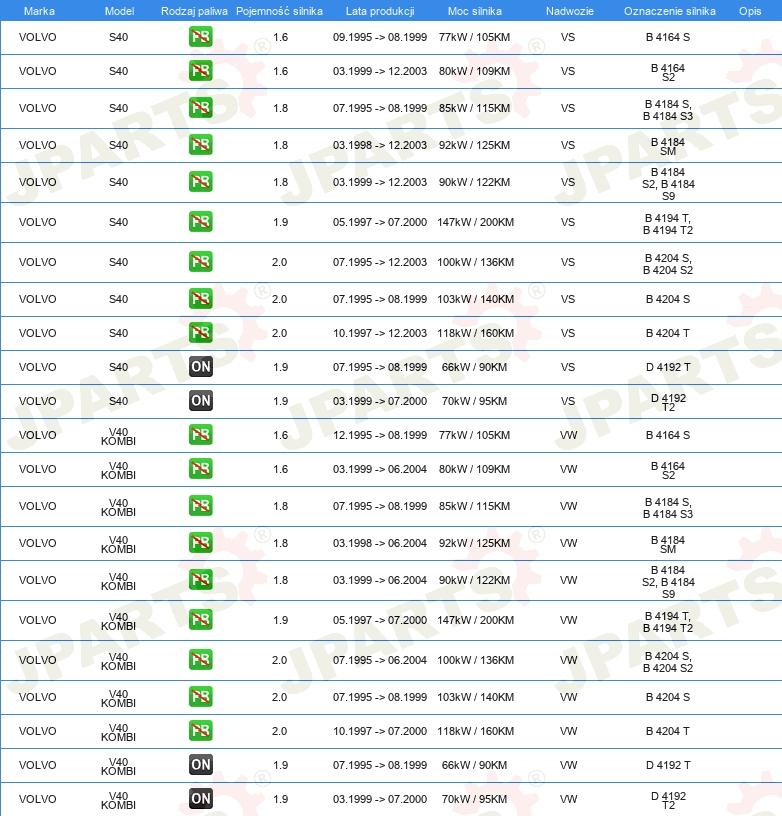Click the Nadwozie column header

click(570, 11)
